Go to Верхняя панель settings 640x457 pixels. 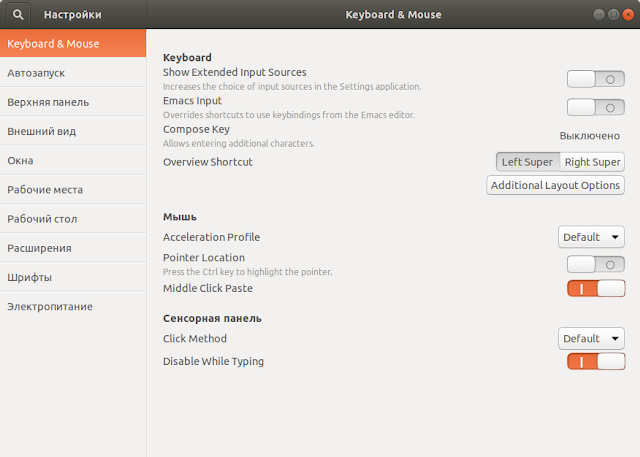[x=73, y=102]
